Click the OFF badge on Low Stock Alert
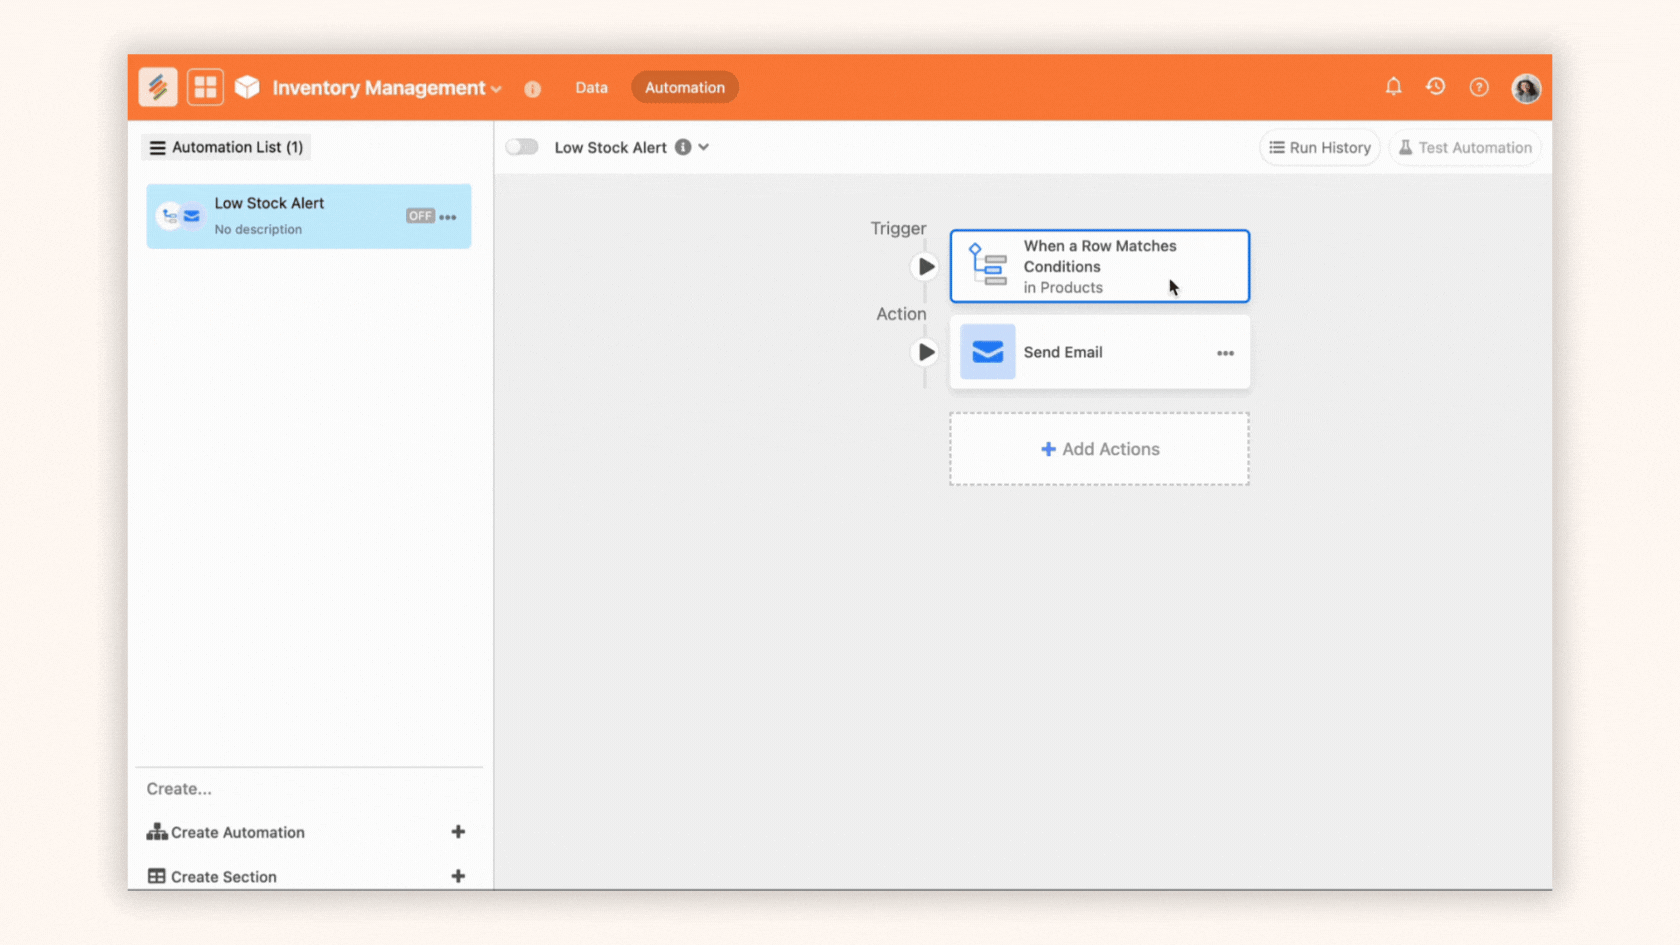 tap(420, 216)
